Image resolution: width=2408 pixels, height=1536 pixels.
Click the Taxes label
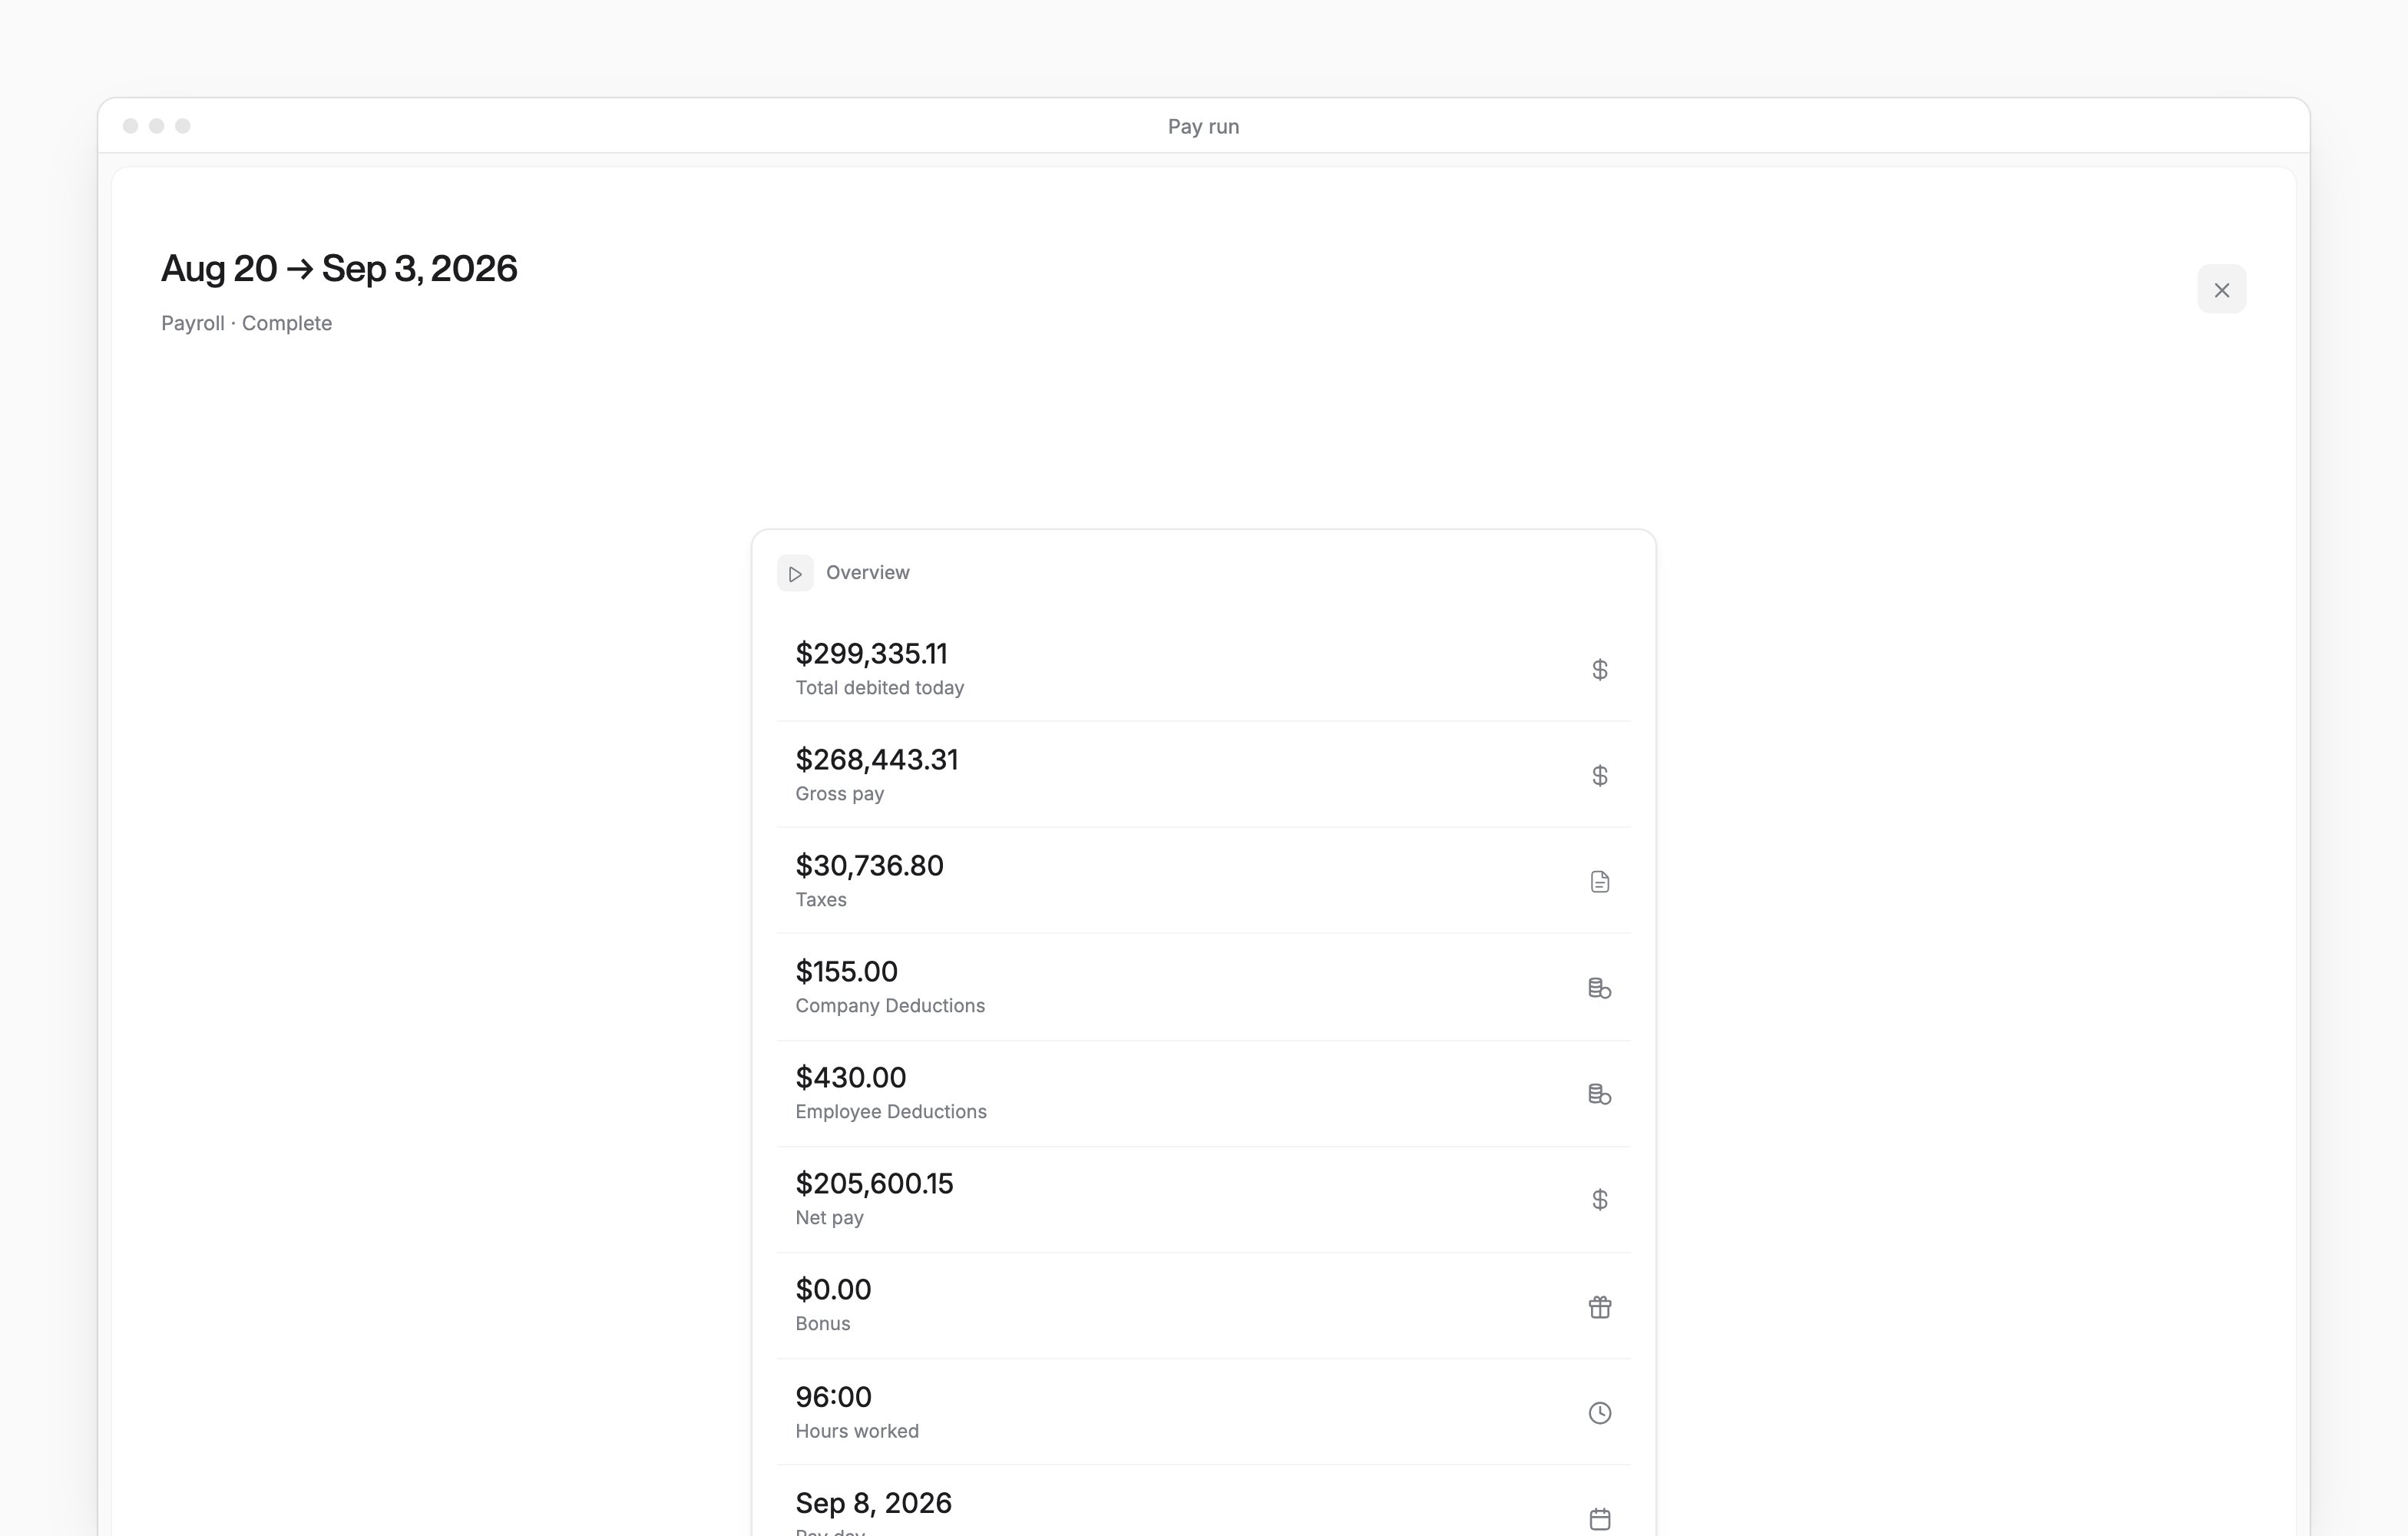coord(820,900)
